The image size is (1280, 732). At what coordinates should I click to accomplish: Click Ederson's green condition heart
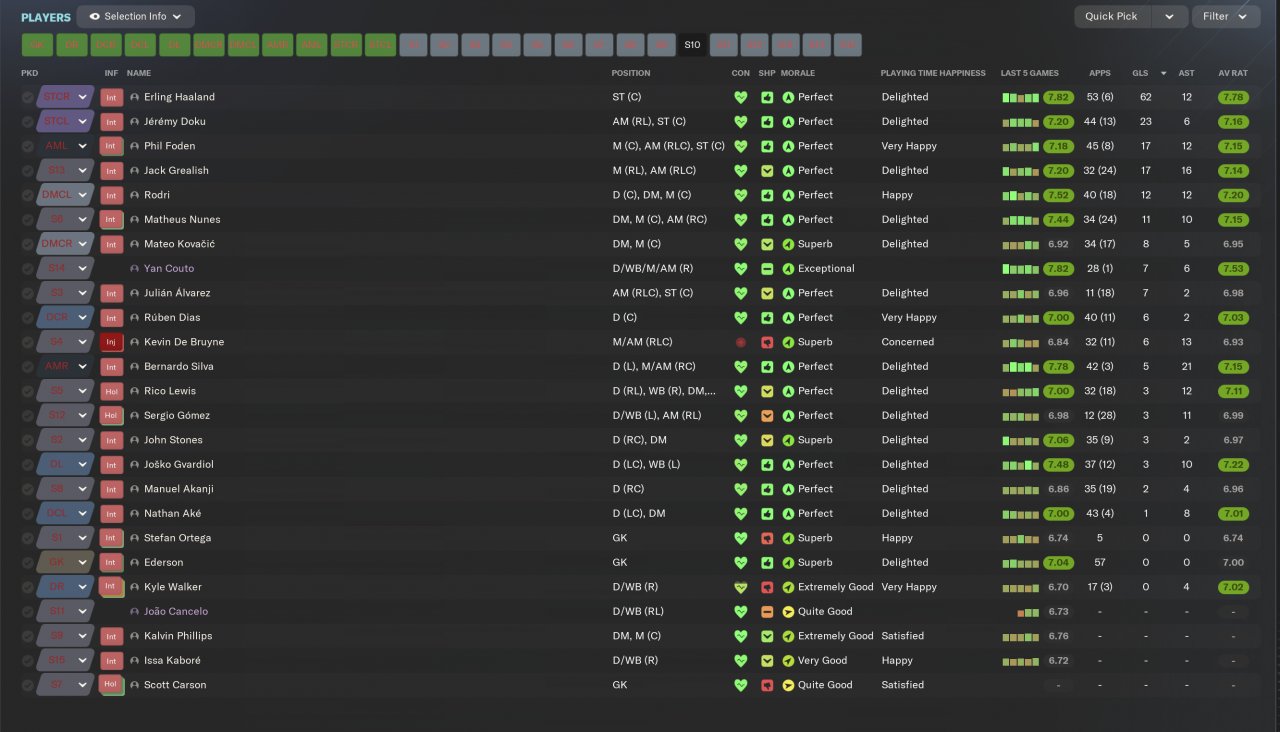click(741, 563)
